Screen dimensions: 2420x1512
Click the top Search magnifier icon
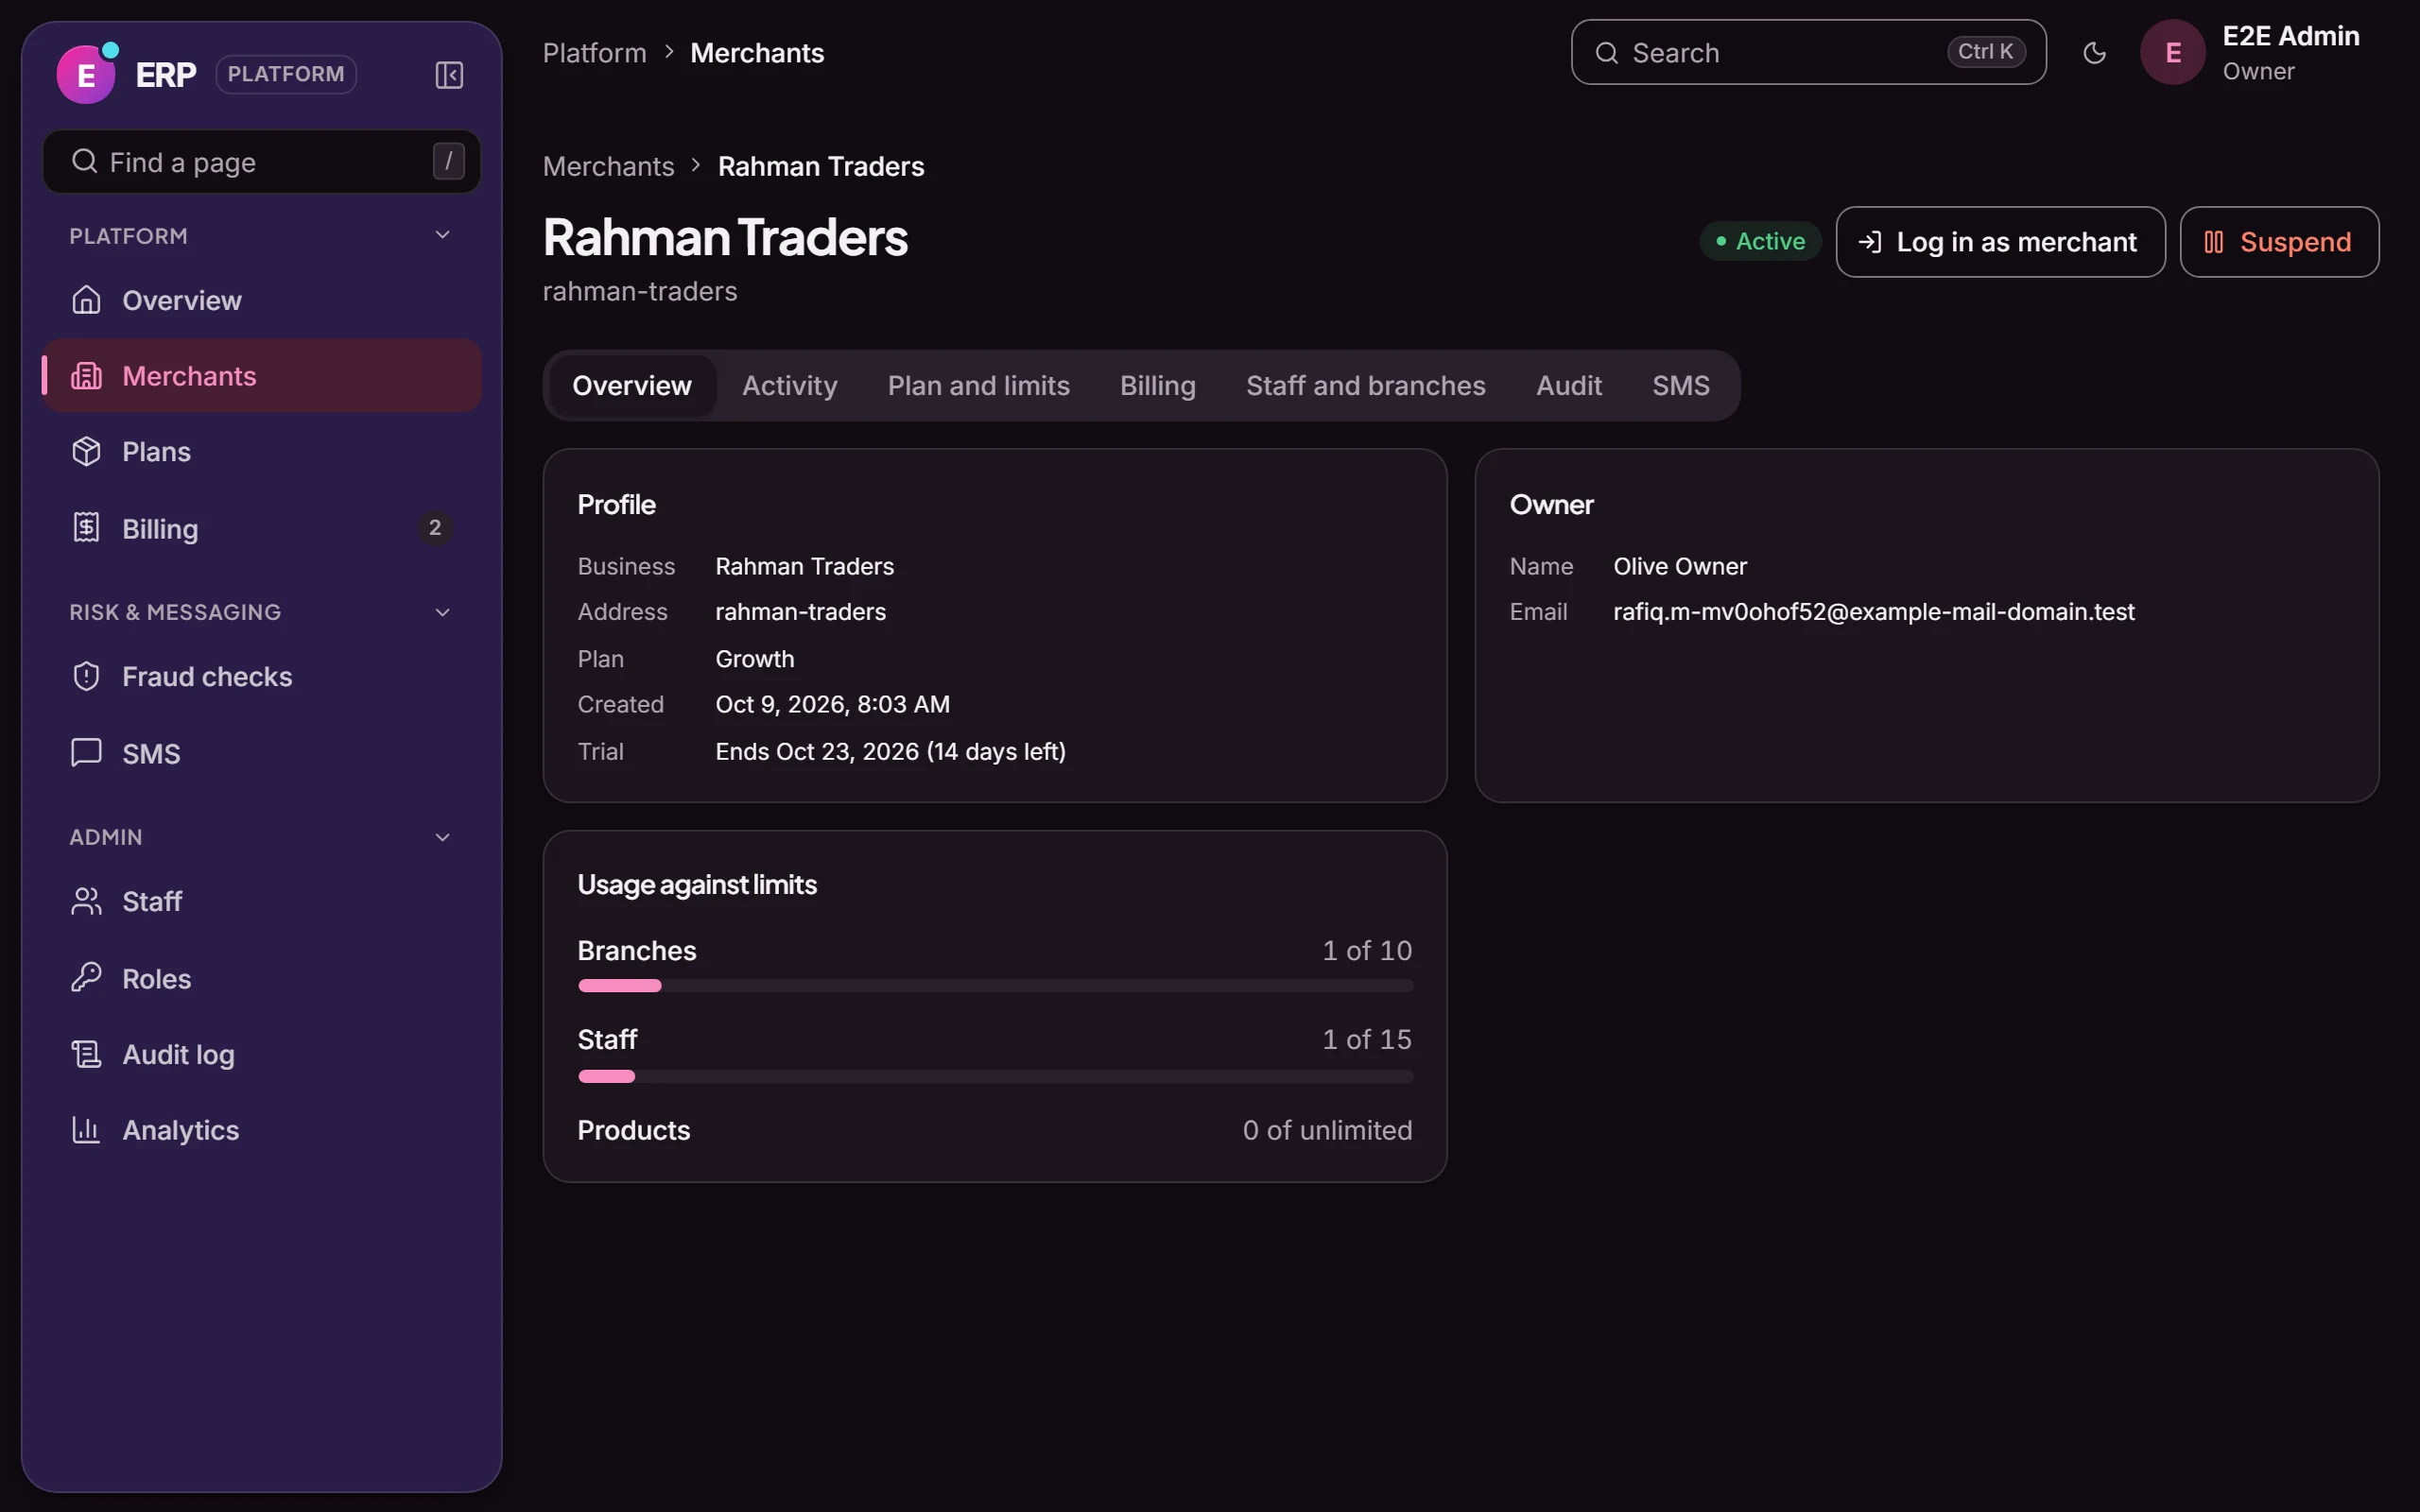click(x=1607, y=53)
